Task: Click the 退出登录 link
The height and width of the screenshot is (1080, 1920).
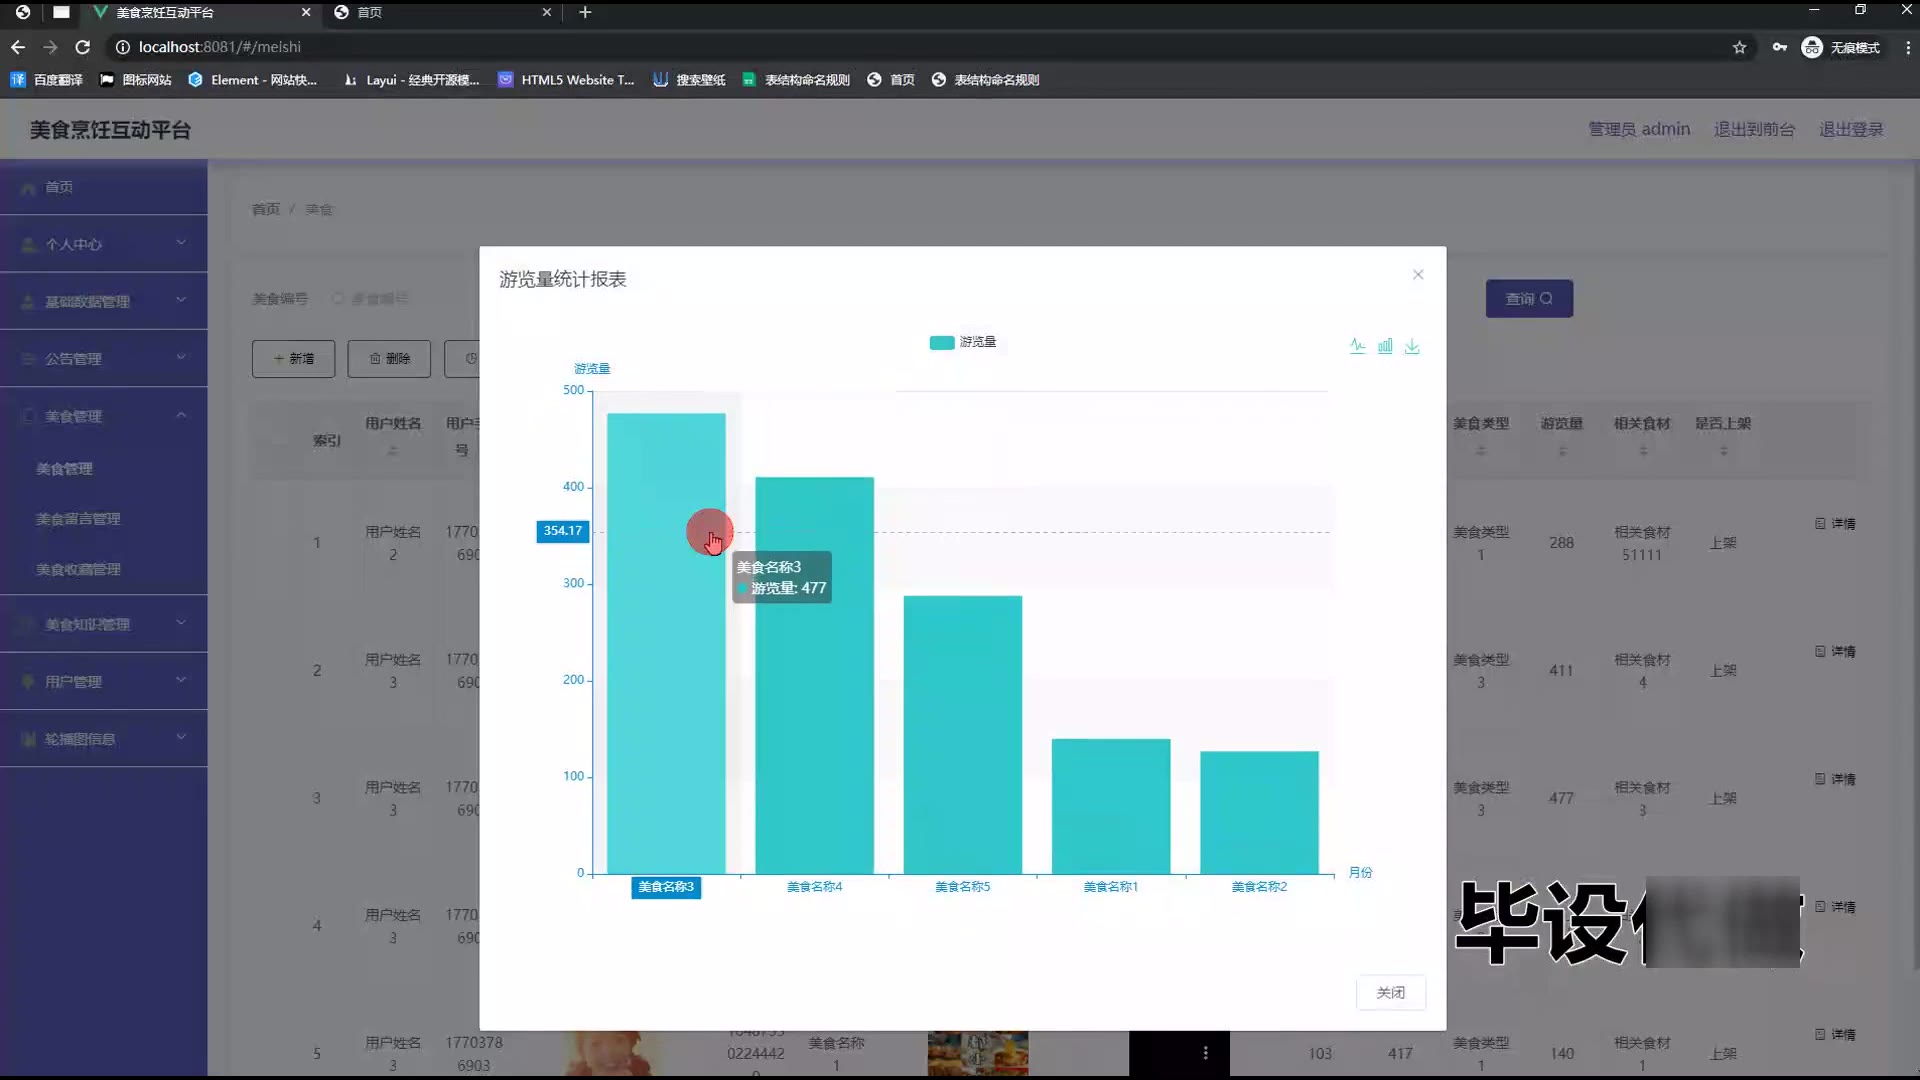Action: (x=1850, y=129)
